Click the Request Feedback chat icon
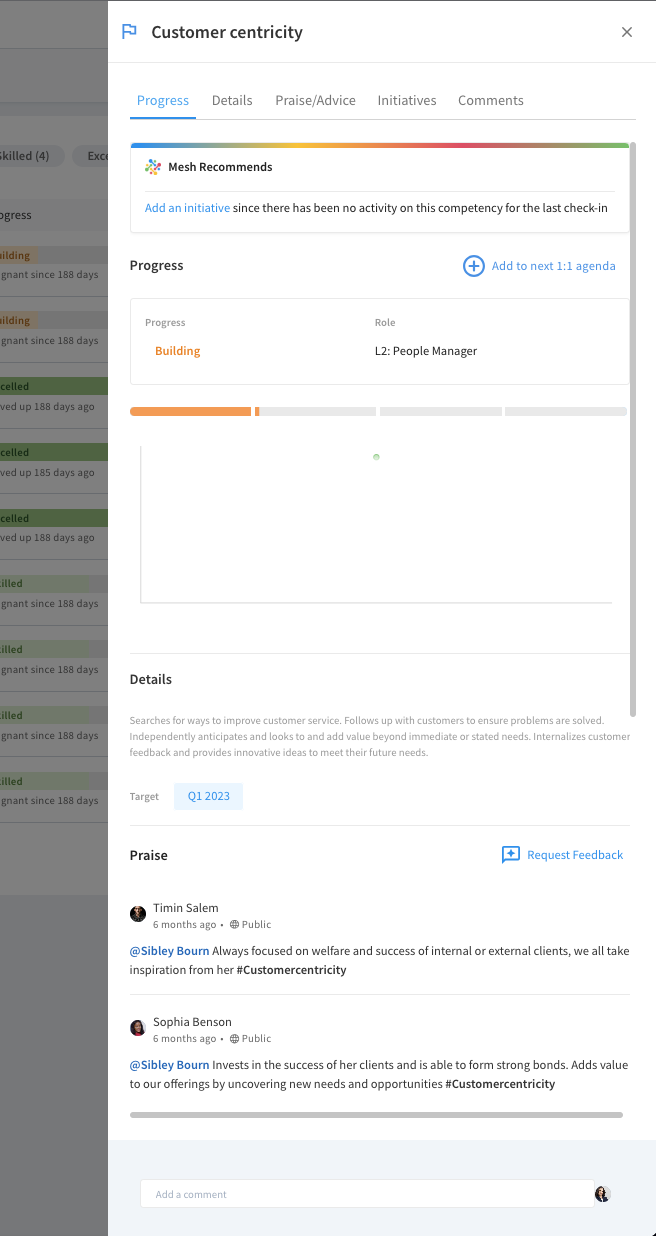 pyautogui.click(x=511, y=855)
